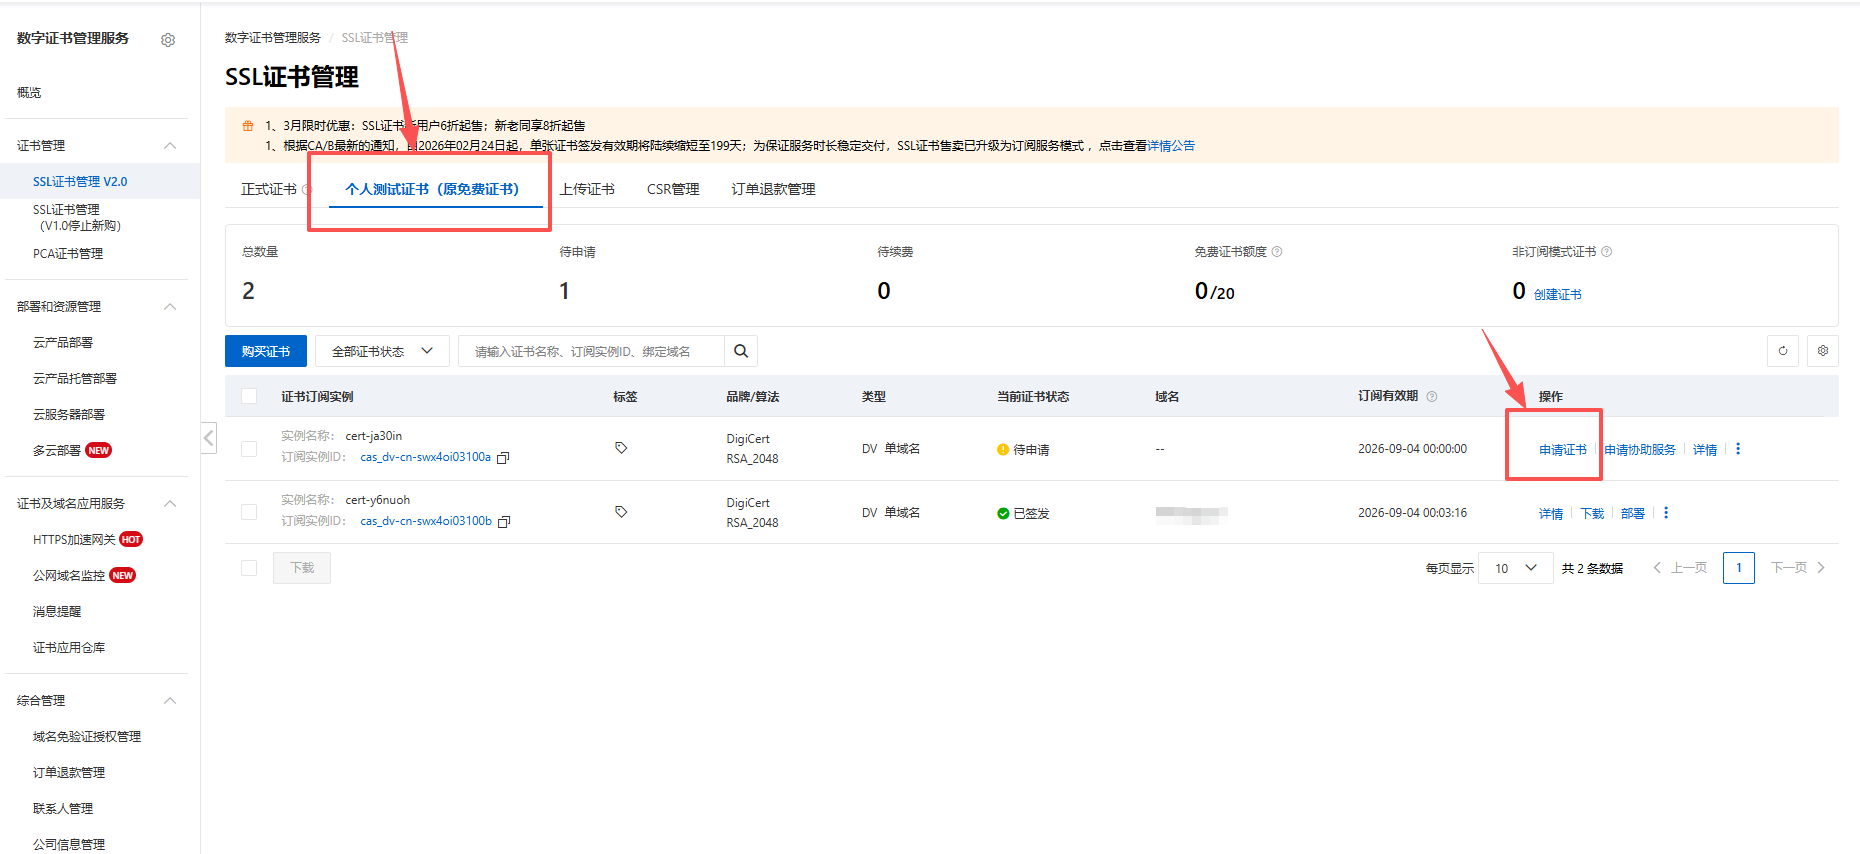This screenshot has width=1860, height=854.
Task: Open table column settings gear icon
Action: point(1823,351)
